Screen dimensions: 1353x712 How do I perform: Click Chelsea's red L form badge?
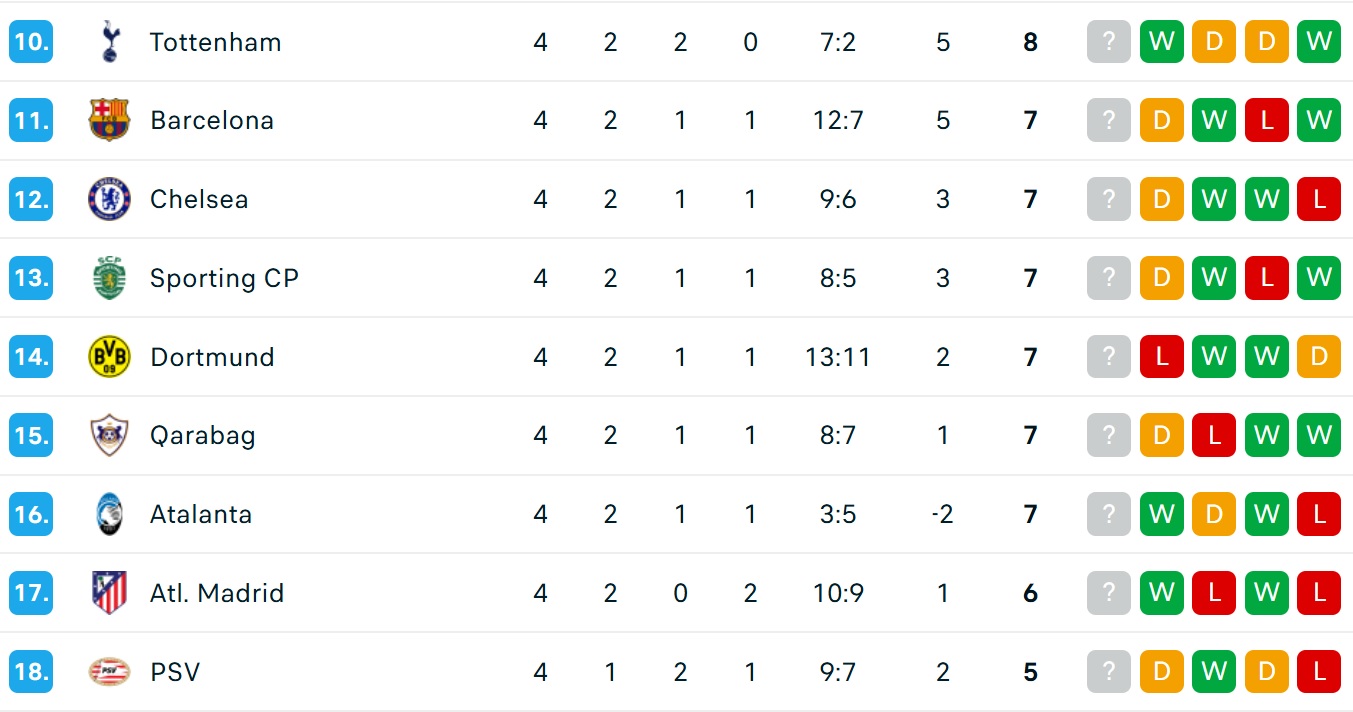click(1319, 199)
